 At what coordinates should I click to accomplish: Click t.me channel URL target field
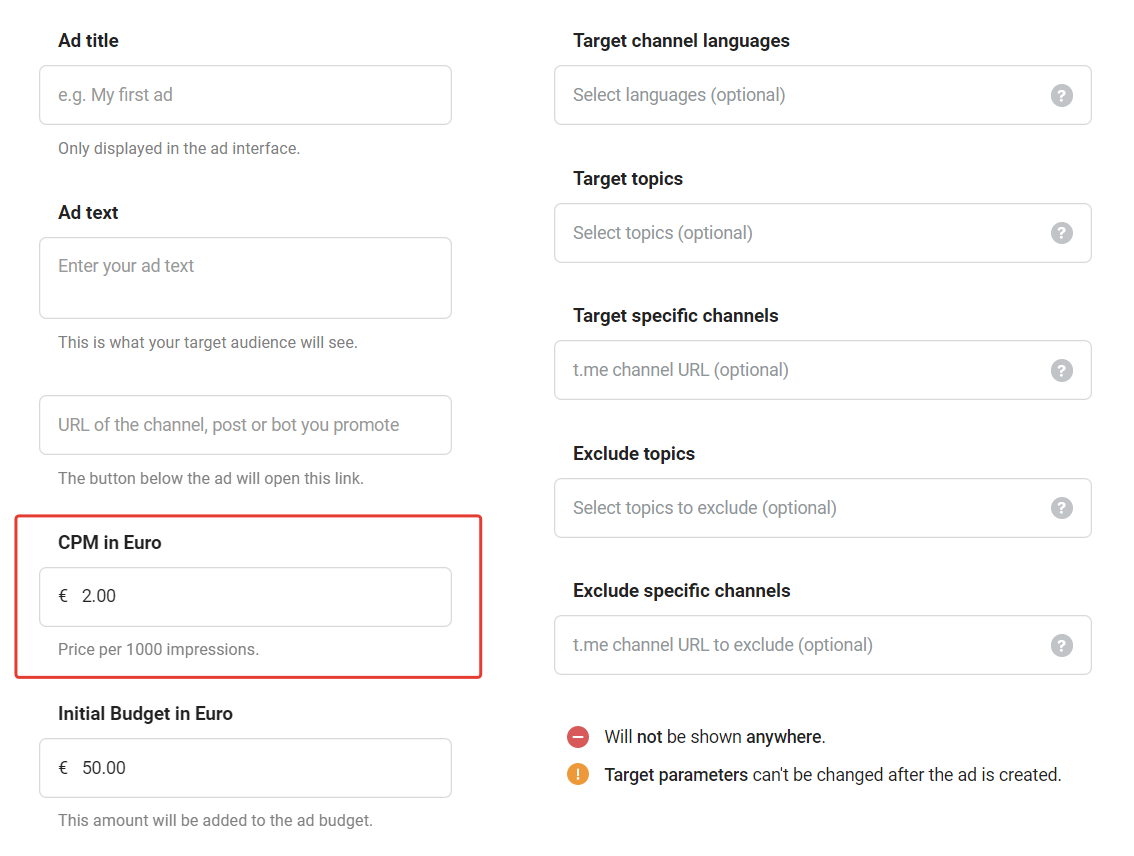point(822,370)
